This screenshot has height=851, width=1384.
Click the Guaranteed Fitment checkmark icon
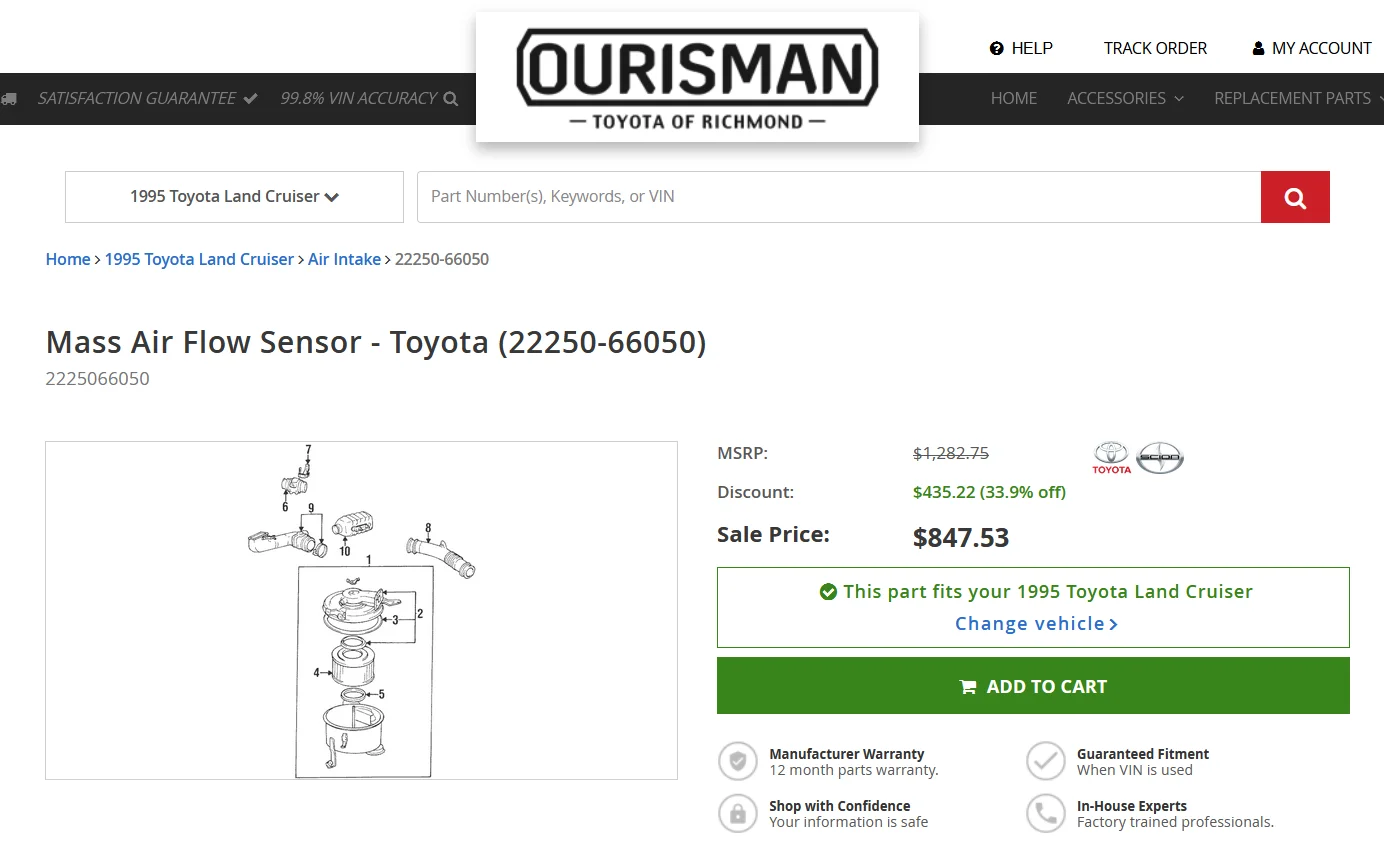click(1046, 762)
